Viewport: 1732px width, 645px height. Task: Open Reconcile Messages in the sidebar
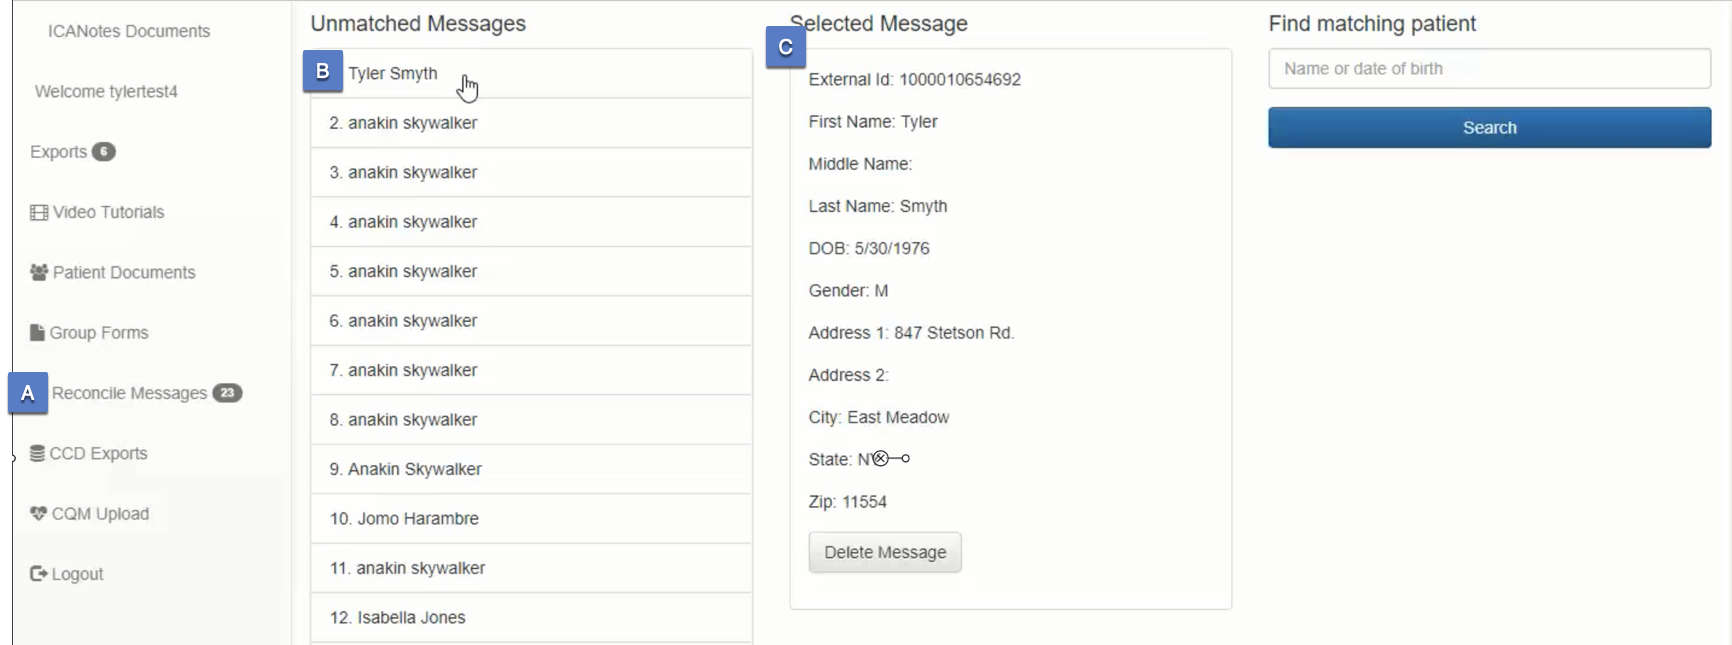coord(129,393)
